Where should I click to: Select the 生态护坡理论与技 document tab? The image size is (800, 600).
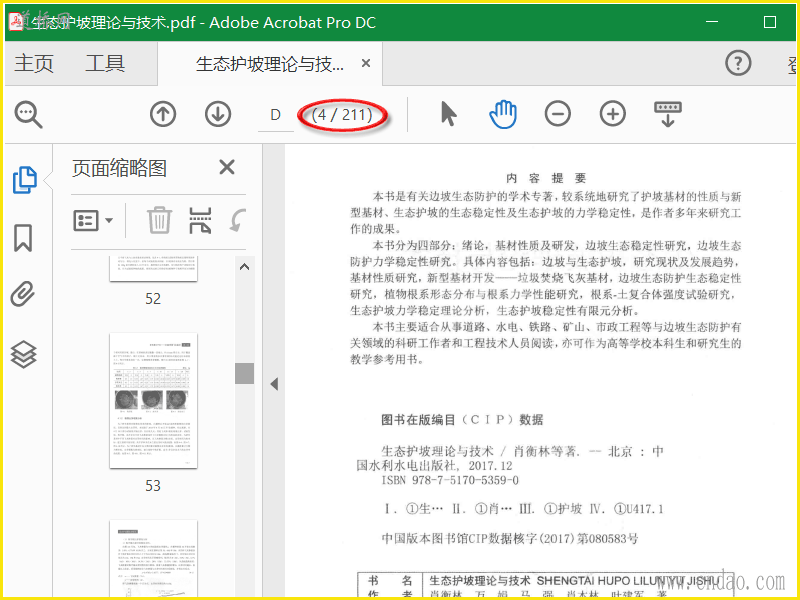click(x=270, y=64)
